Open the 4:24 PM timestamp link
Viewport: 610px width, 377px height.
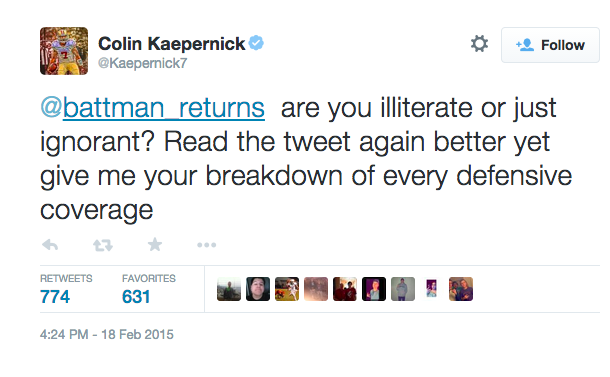(107, 335)
